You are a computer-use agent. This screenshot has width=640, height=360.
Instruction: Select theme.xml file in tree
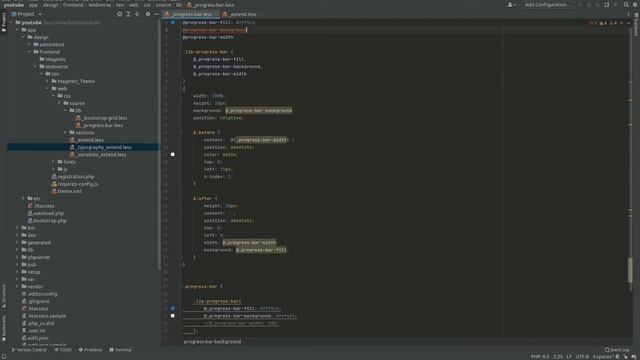67,191
